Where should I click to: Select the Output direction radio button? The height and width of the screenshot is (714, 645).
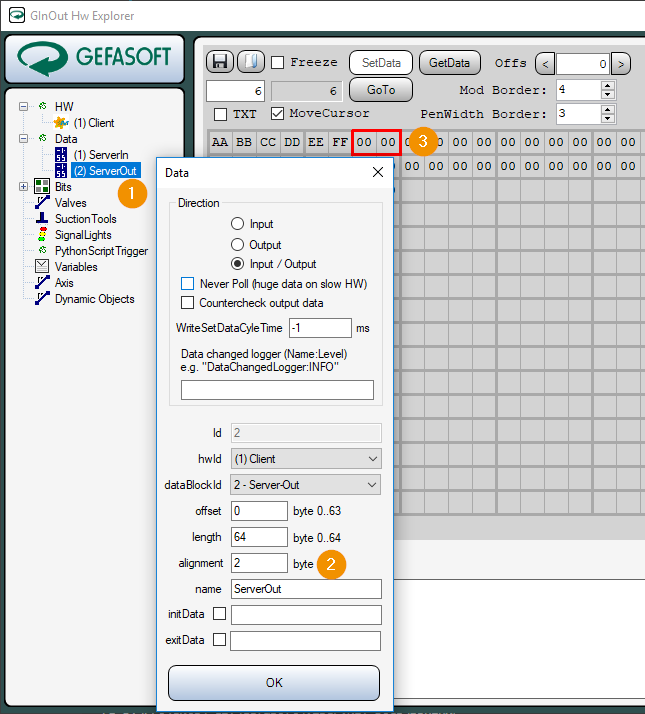point(237,245)
